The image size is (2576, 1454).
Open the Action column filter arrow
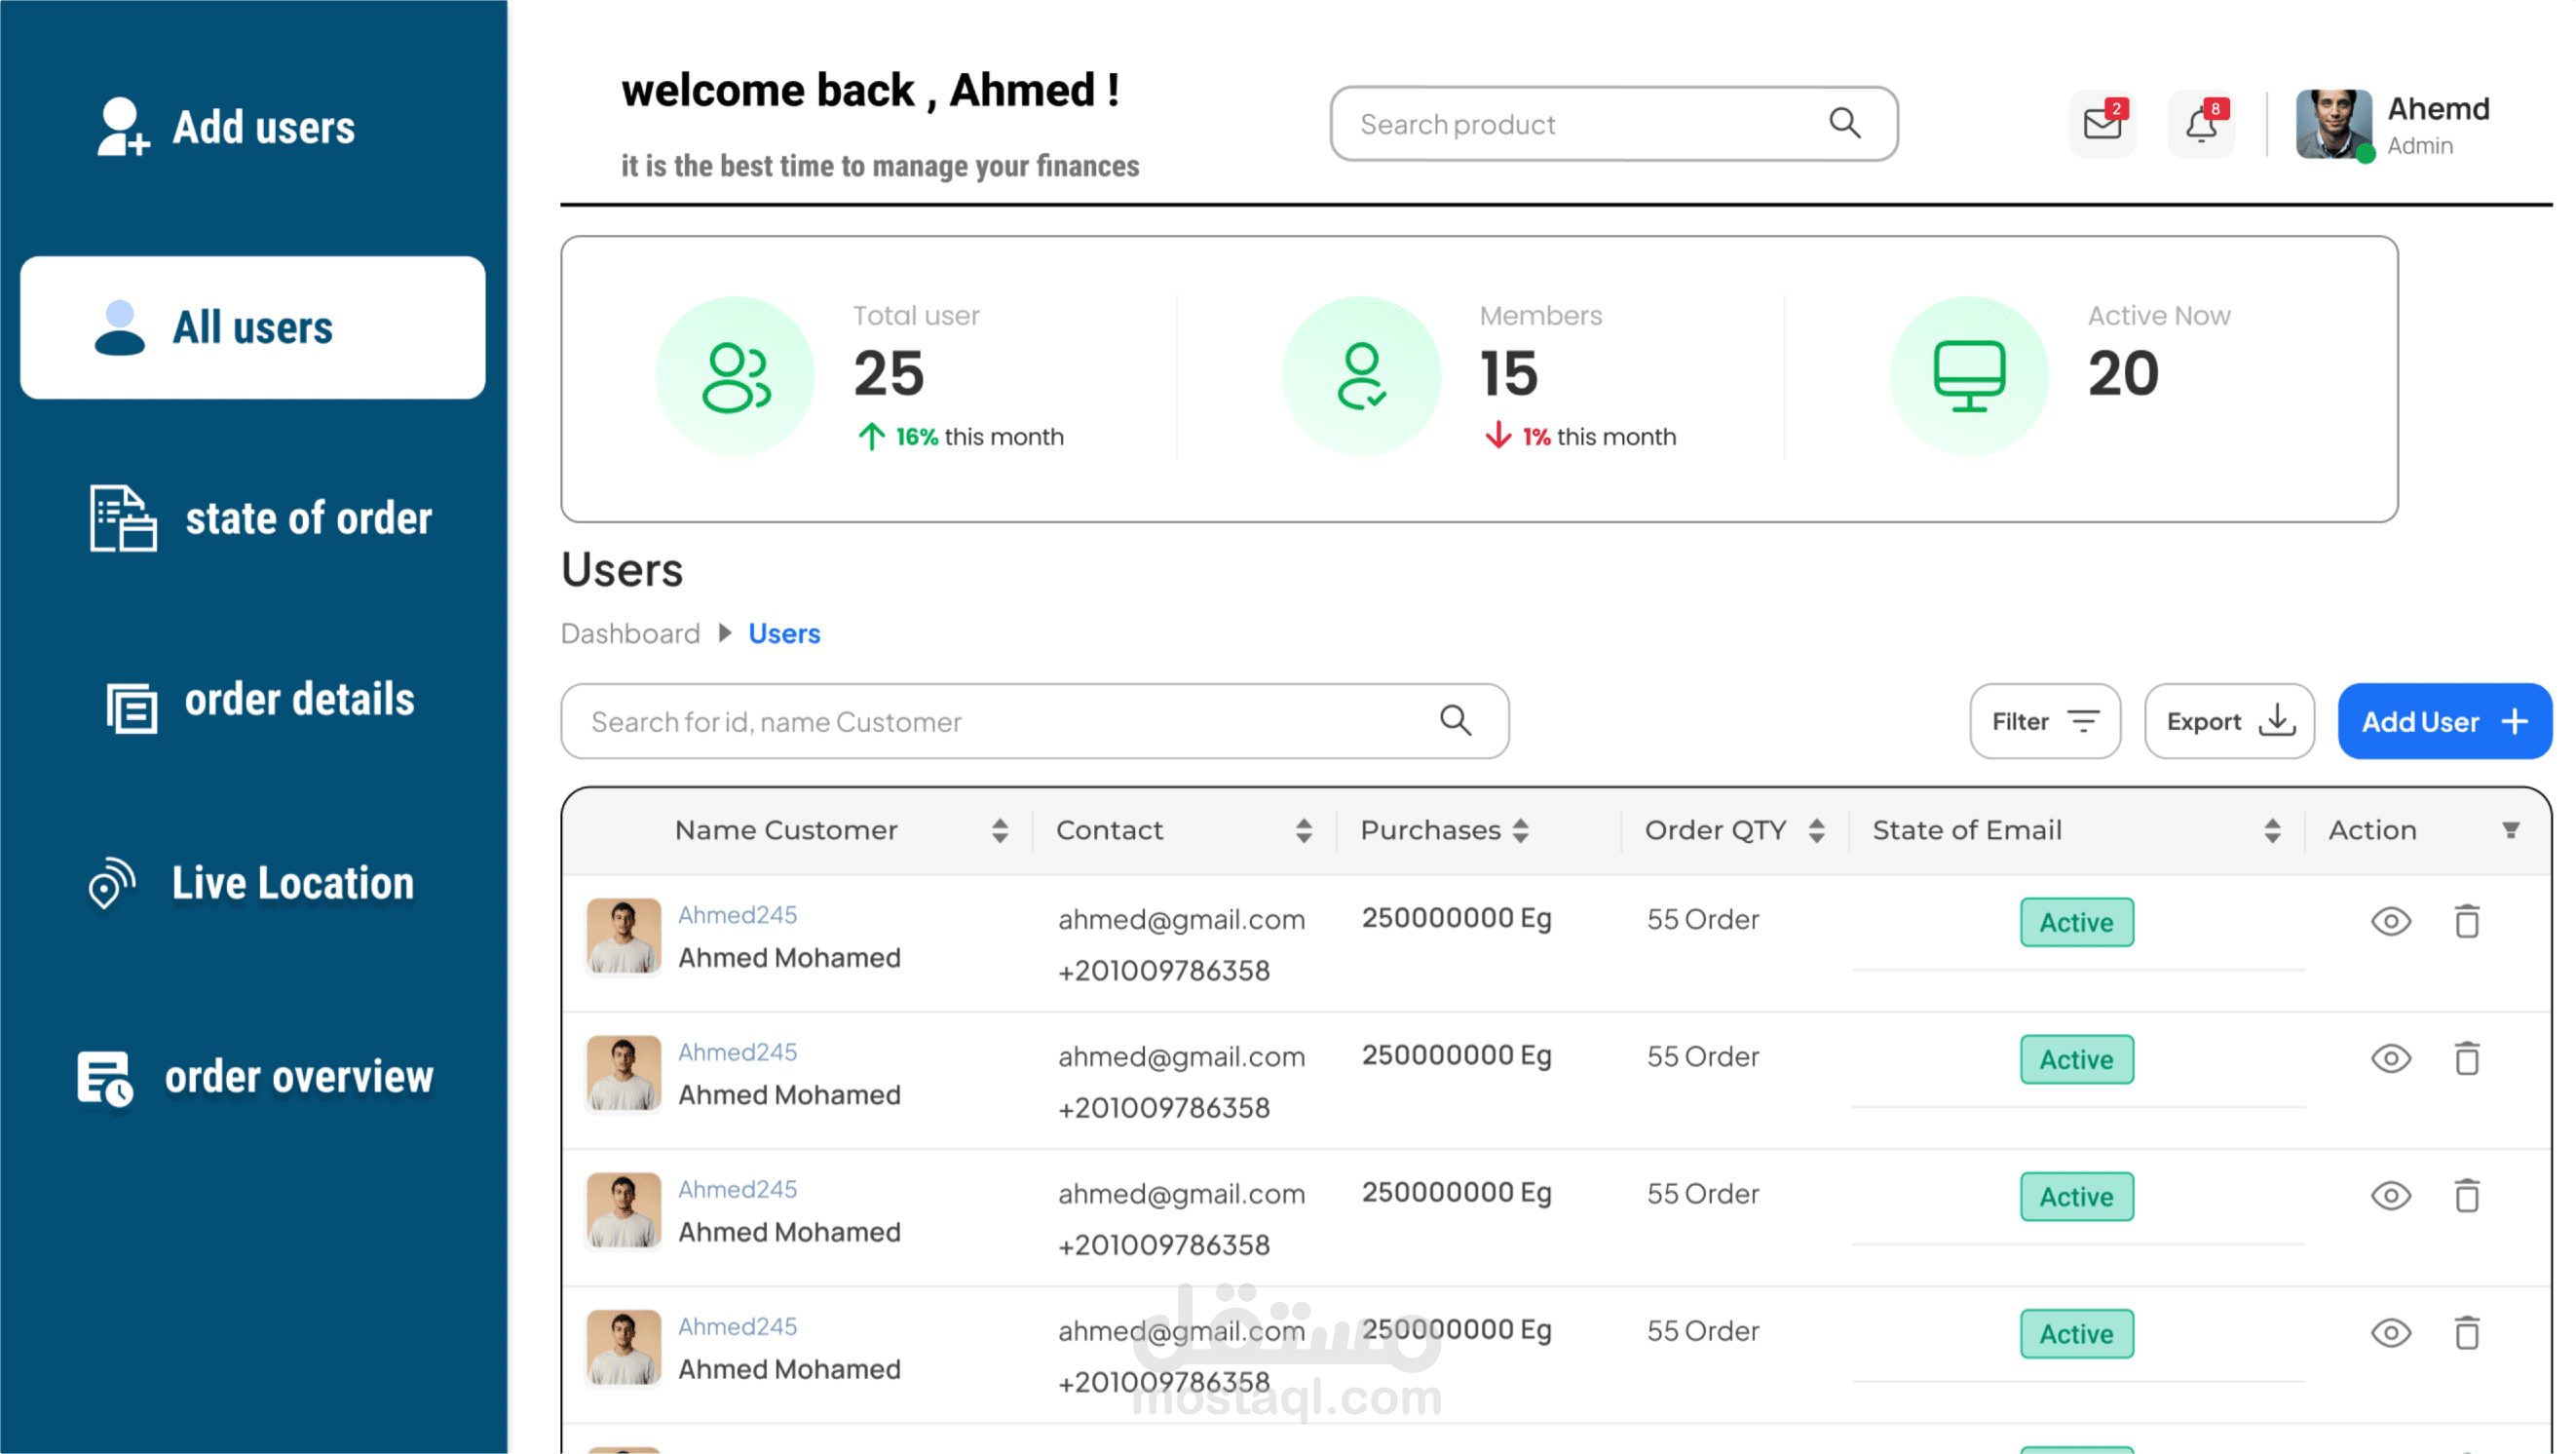click(x=2510, y=830)
